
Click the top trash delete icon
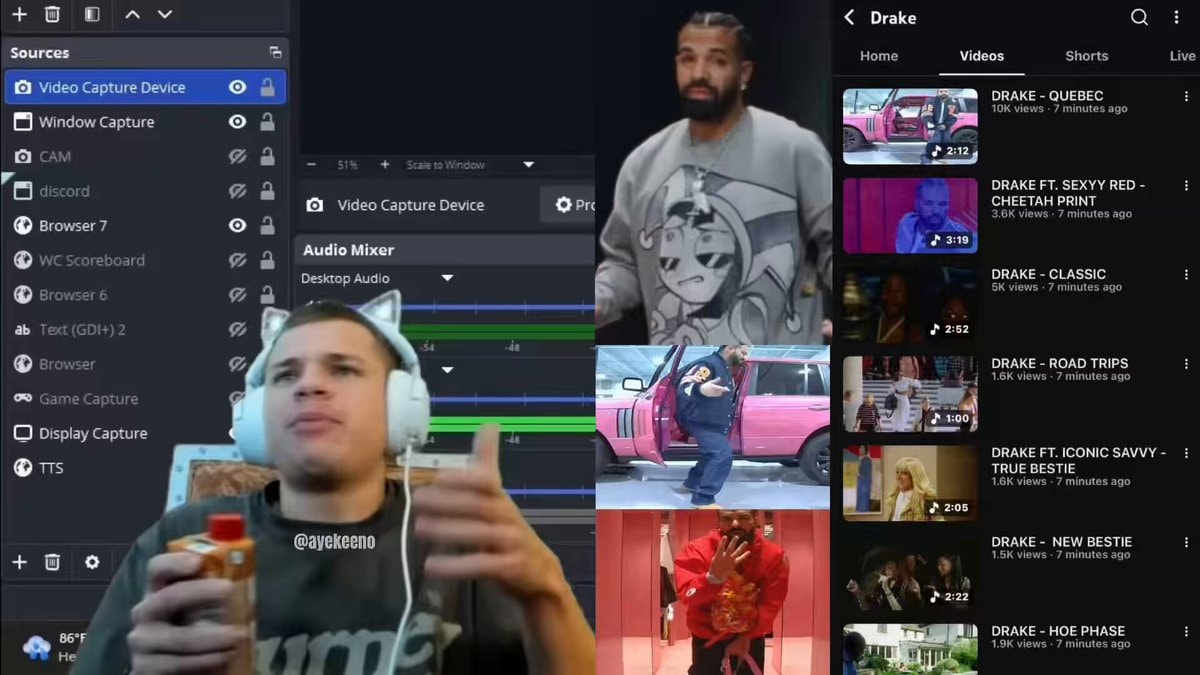[53, 15]
